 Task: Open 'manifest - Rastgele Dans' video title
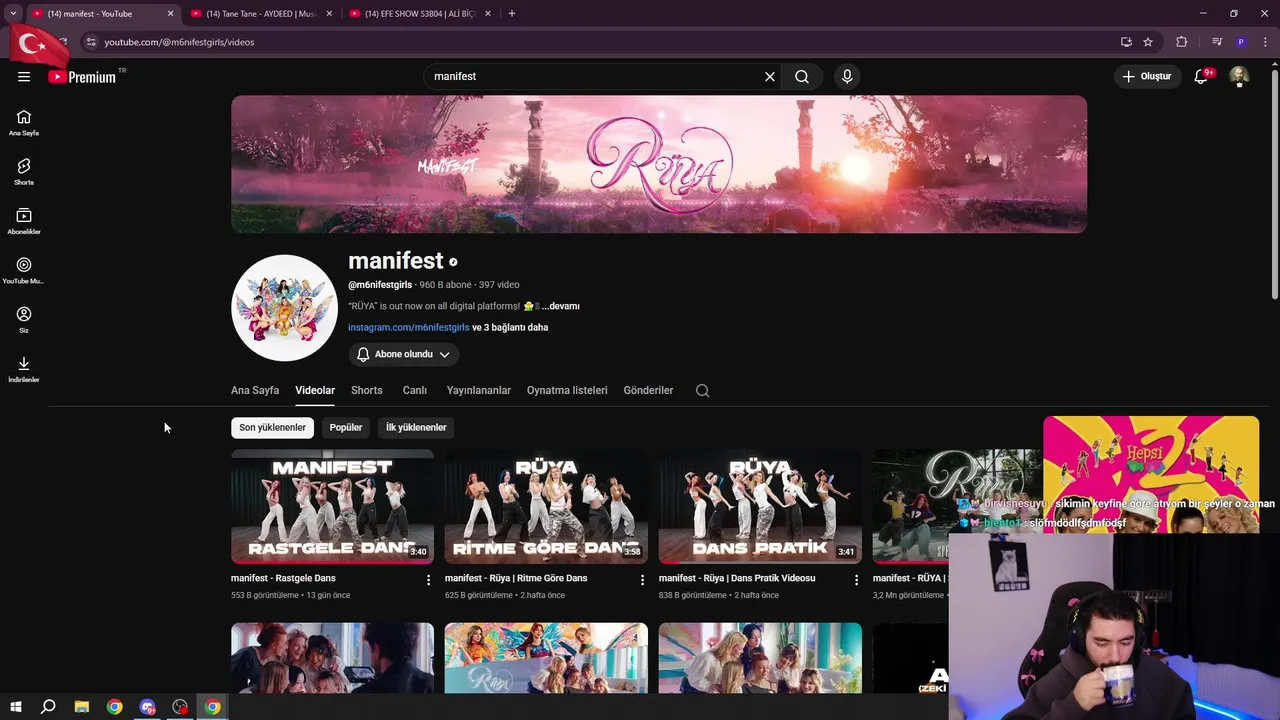(283, 579)
